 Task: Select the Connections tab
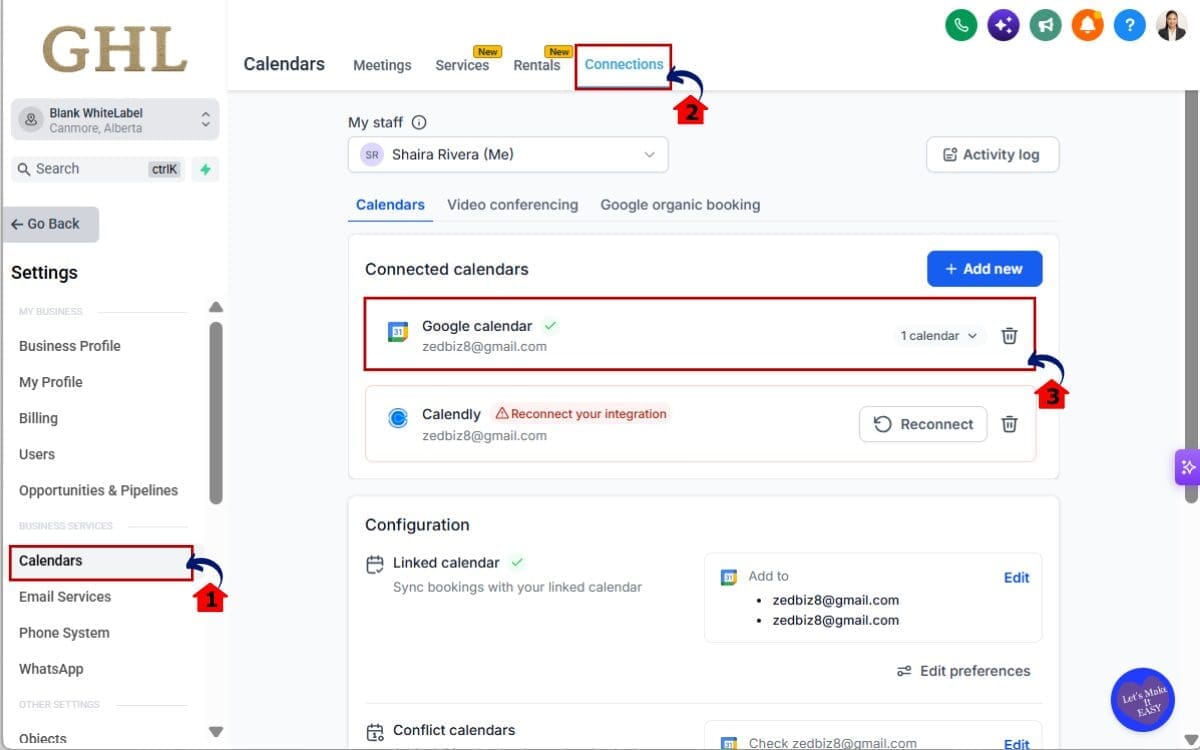[x=624, y=64]
